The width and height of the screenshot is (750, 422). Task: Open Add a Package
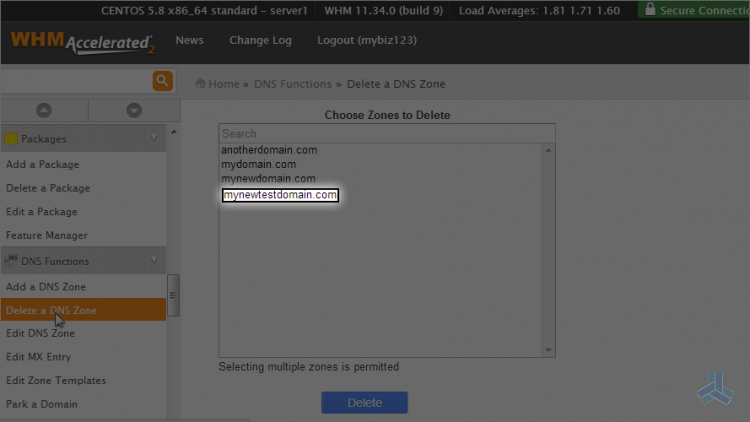point(43,165)
